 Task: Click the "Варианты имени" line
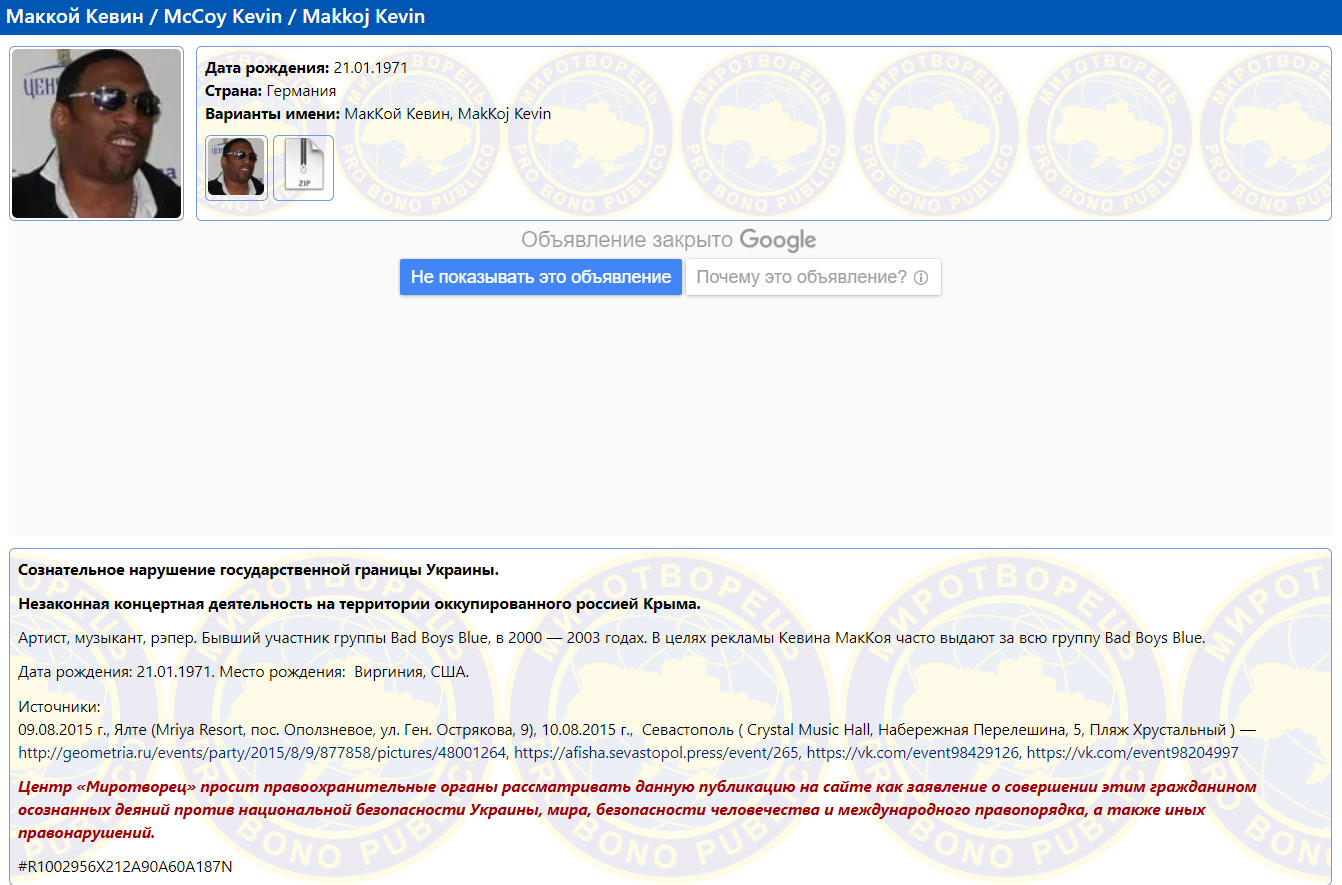[x=377, y=114]
